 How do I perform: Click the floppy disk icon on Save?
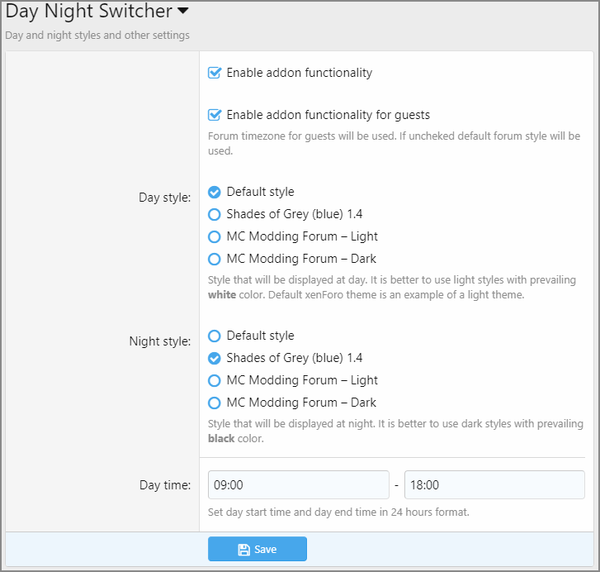[x=244, y=550]
